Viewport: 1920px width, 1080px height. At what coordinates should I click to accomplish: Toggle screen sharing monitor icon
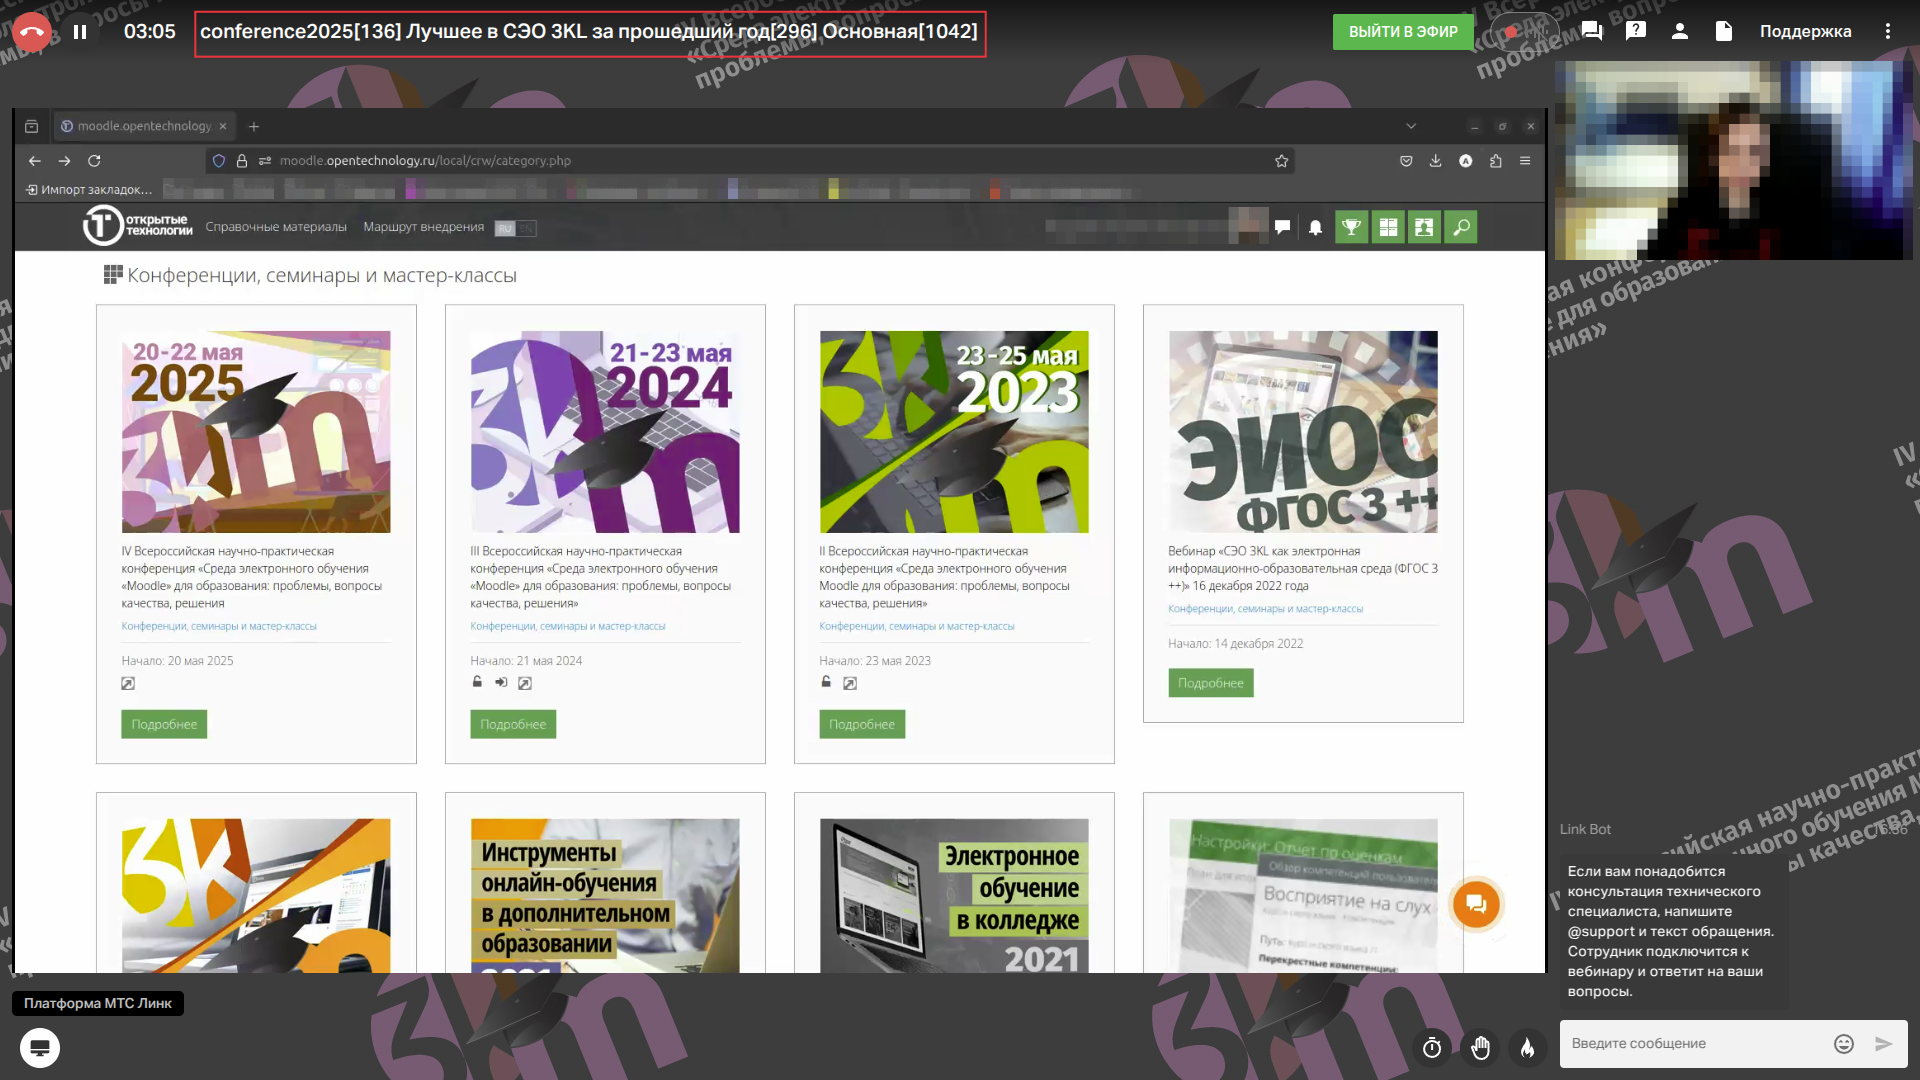40,1047
